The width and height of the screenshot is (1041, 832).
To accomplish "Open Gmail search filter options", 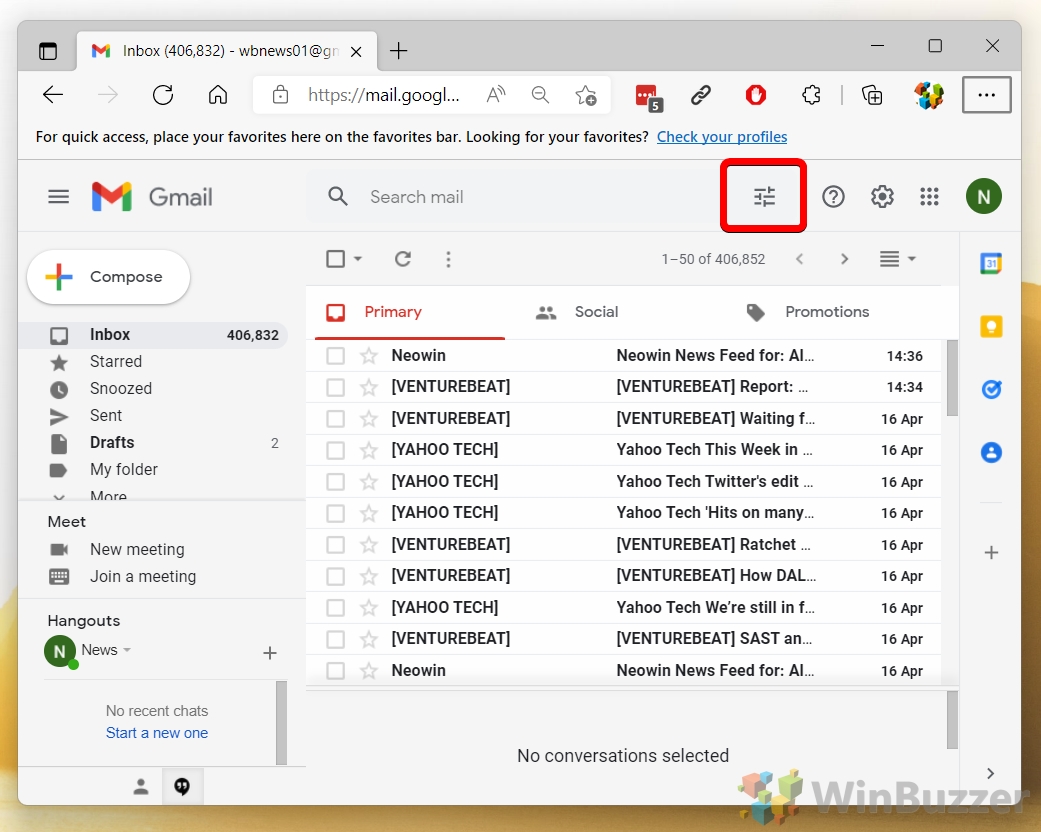I will [763, 196].
